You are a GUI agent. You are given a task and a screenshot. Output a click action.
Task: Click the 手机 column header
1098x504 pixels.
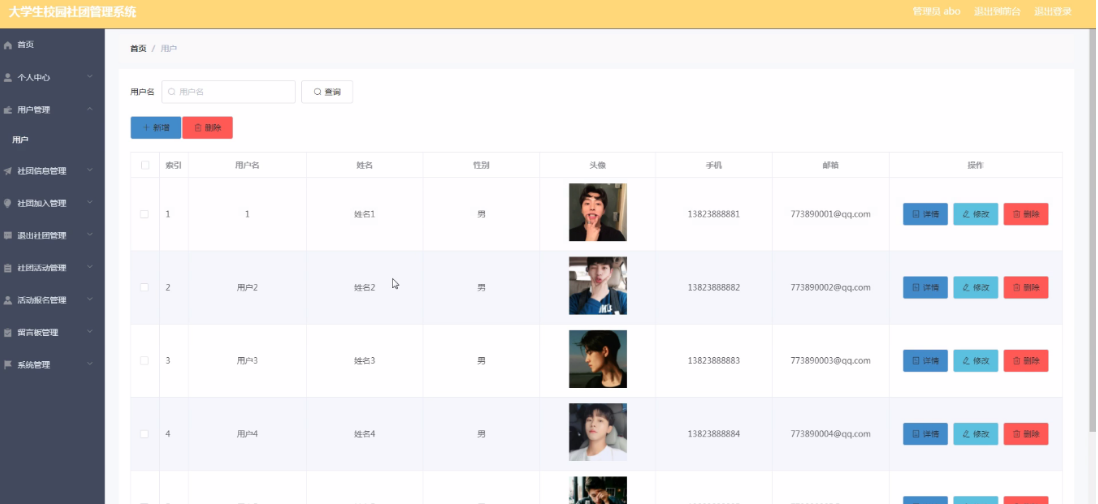point(714,165)
